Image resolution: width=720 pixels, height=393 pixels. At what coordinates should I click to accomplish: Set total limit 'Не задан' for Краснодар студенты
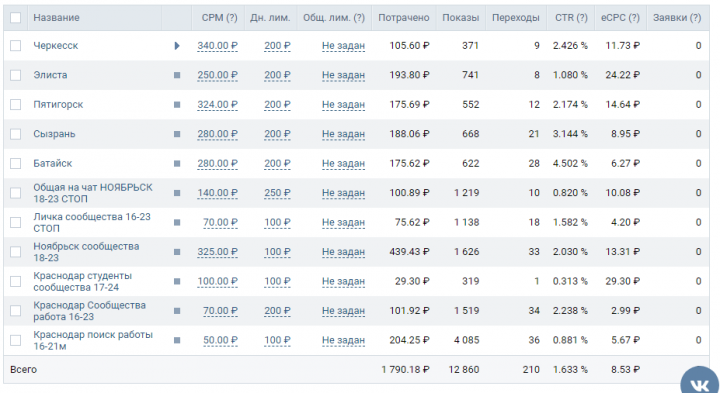[x=343, y=281]
